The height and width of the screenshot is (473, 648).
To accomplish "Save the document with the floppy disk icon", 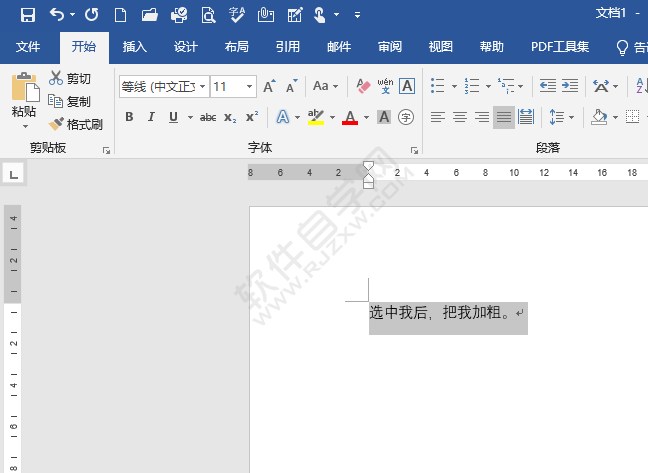I will tap(28, 15).
